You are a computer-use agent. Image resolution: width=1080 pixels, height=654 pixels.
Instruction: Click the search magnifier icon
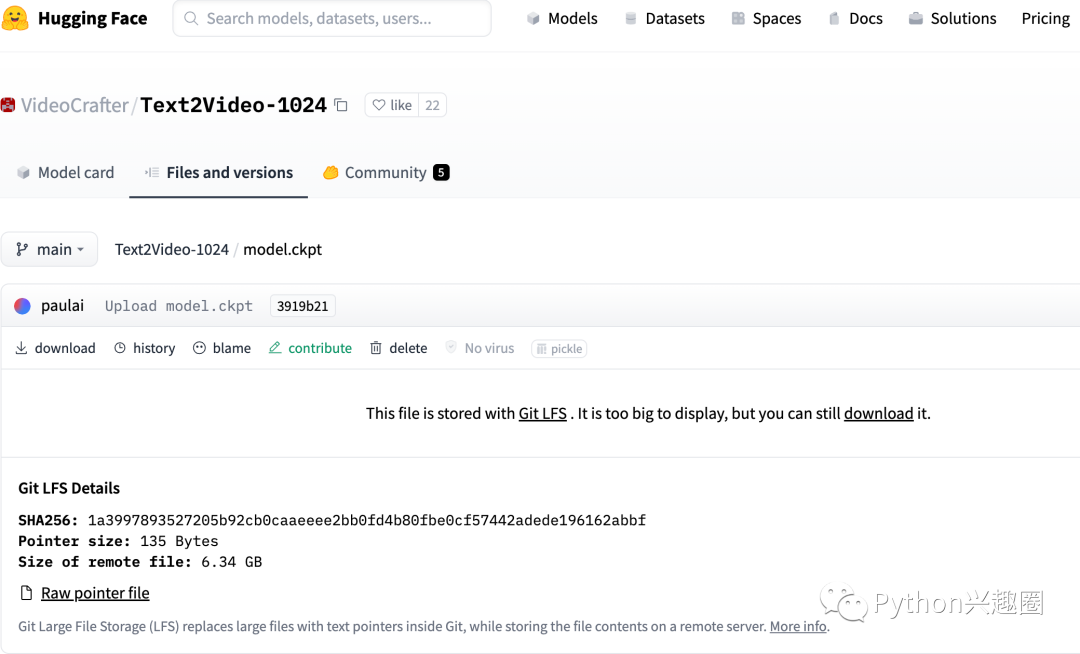click(x=191, y=19)
